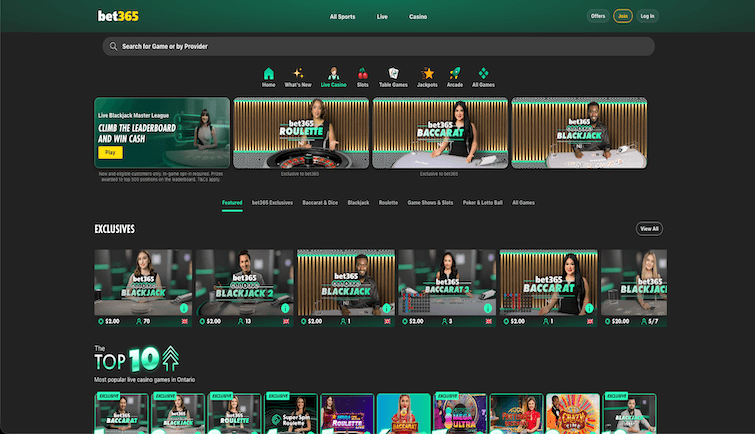Select the Baccarat & Dice tab
The height and width of the screenshot is (434, 755).
point(320,203)
